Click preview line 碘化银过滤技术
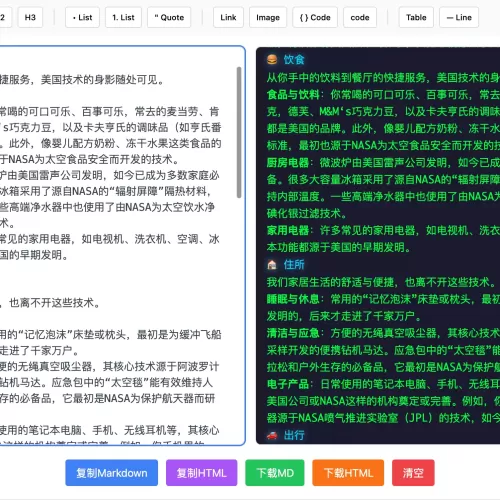This screenshot has width=500, height=500. click(307, 213)
